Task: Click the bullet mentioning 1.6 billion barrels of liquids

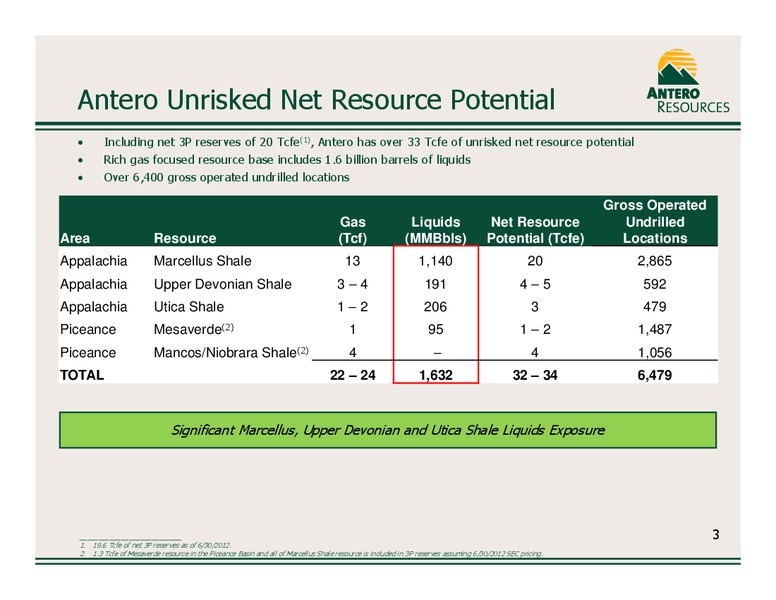Action: point(287,160)
